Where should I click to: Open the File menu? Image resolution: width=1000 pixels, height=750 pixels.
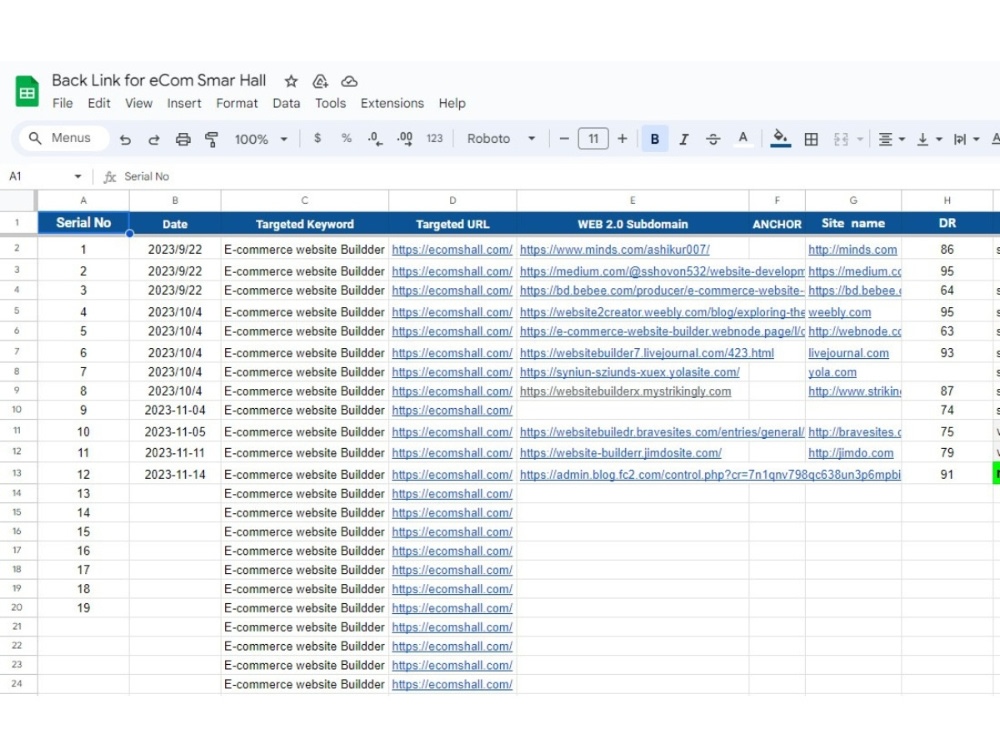pos(62,103)
